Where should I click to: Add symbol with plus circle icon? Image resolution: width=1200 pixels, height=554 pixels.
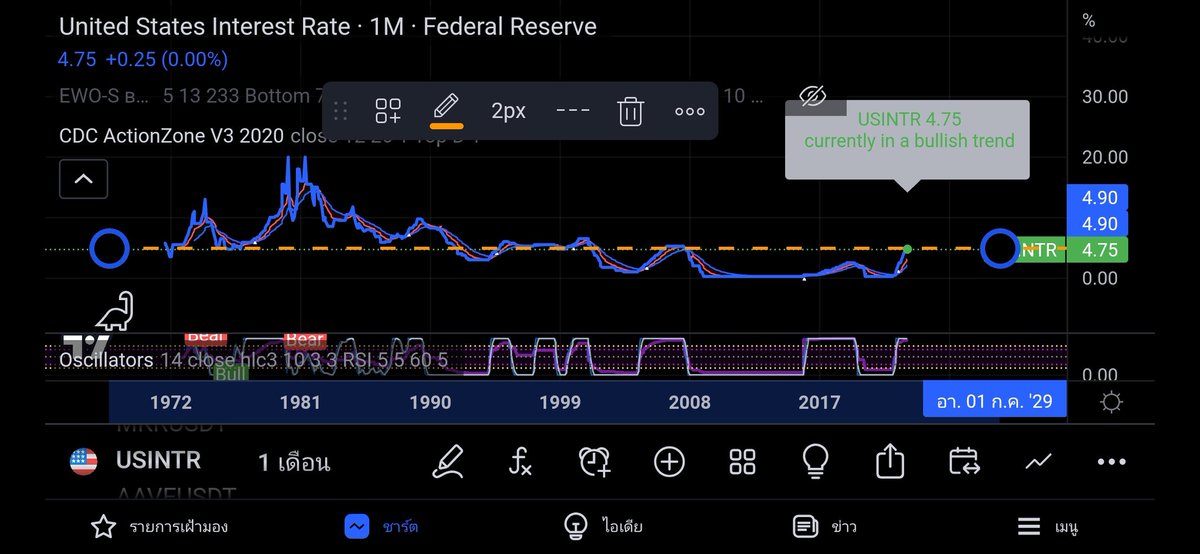[x=669, y=461]
